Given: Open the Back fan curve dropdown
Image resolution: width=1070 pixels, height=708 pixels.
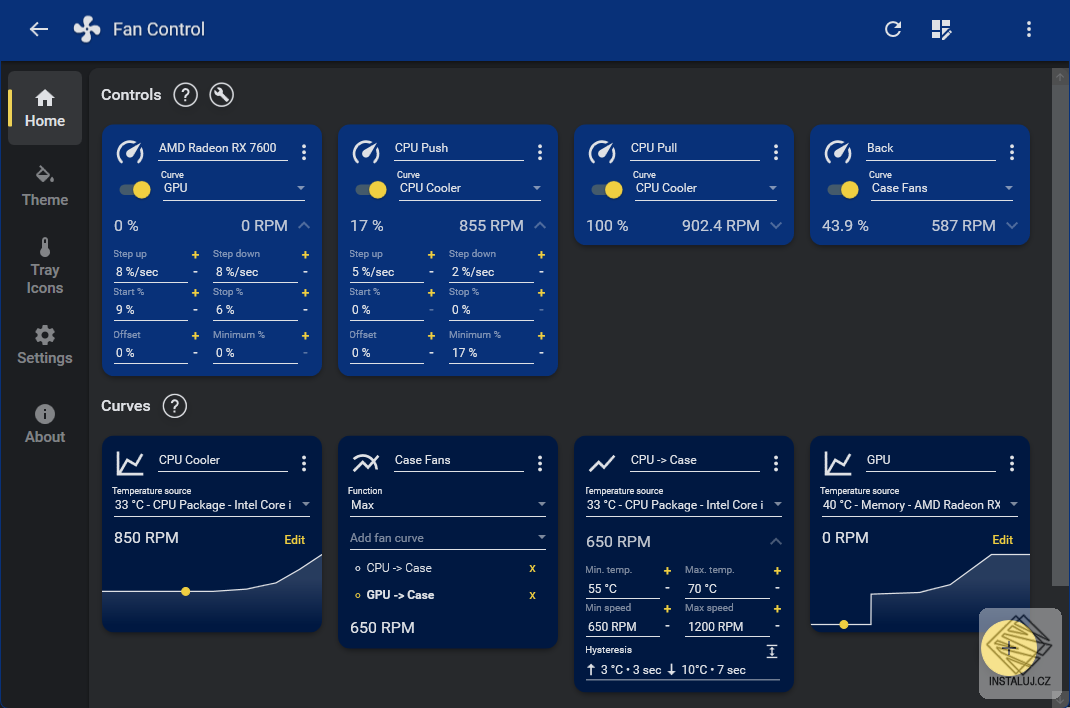Looking at the screenshot, I should tap(942, 188).
